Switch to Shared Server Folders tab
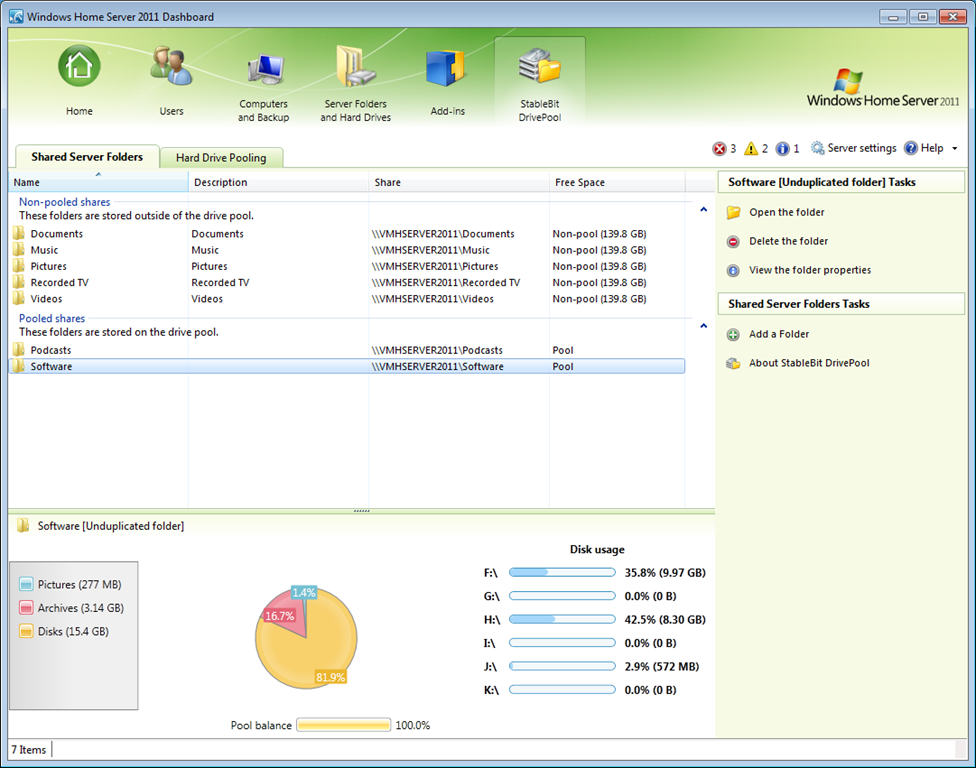Viewport: 976px width, 768px height. (87, 157)
